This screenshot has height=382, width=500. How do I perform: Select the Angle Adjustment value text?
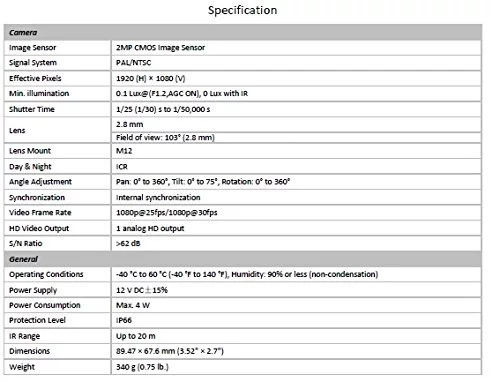(x=203, y=182)
